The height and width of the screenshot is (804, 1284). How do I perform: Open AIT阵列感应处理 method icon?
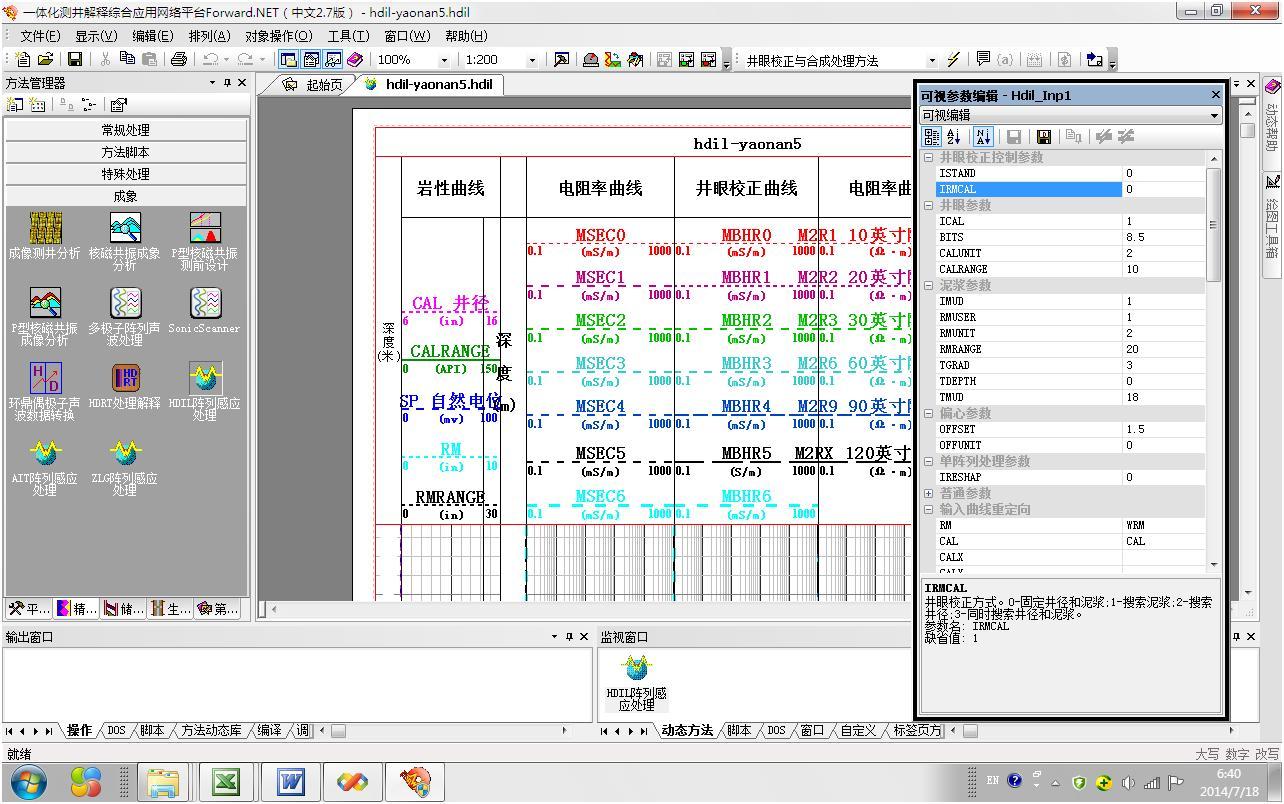(x=45, y=467)
